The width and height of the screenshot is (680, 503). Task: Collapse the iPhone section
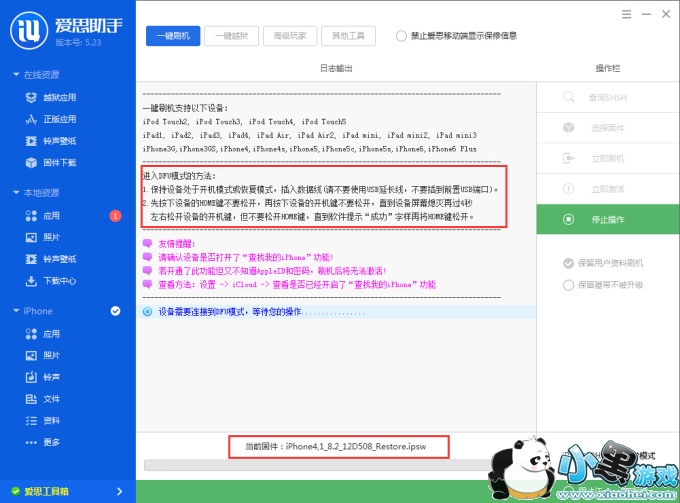(16, 311)
